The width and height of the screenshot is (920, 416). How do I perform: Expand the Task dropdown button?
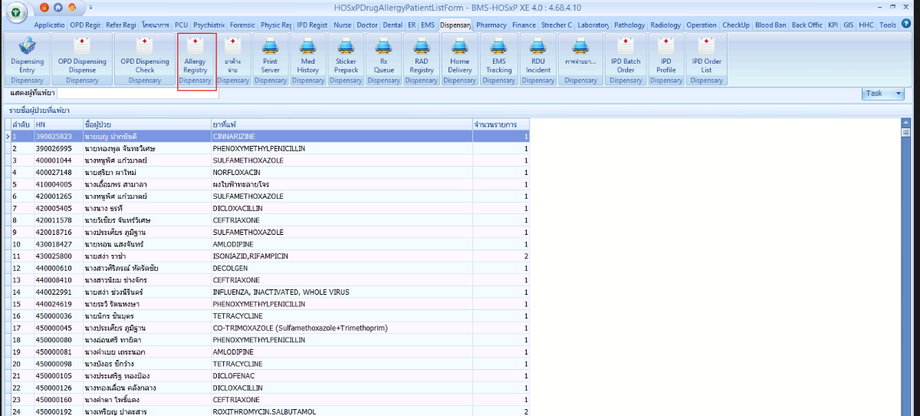[x=883, y=93]
